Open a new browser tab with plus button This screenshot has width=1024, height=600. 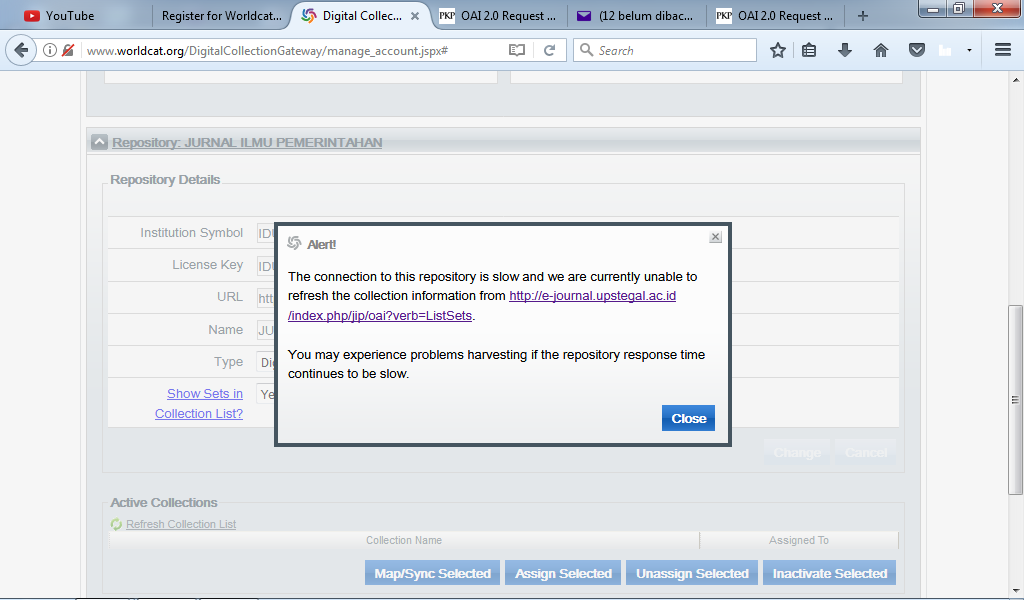point(863,16)
